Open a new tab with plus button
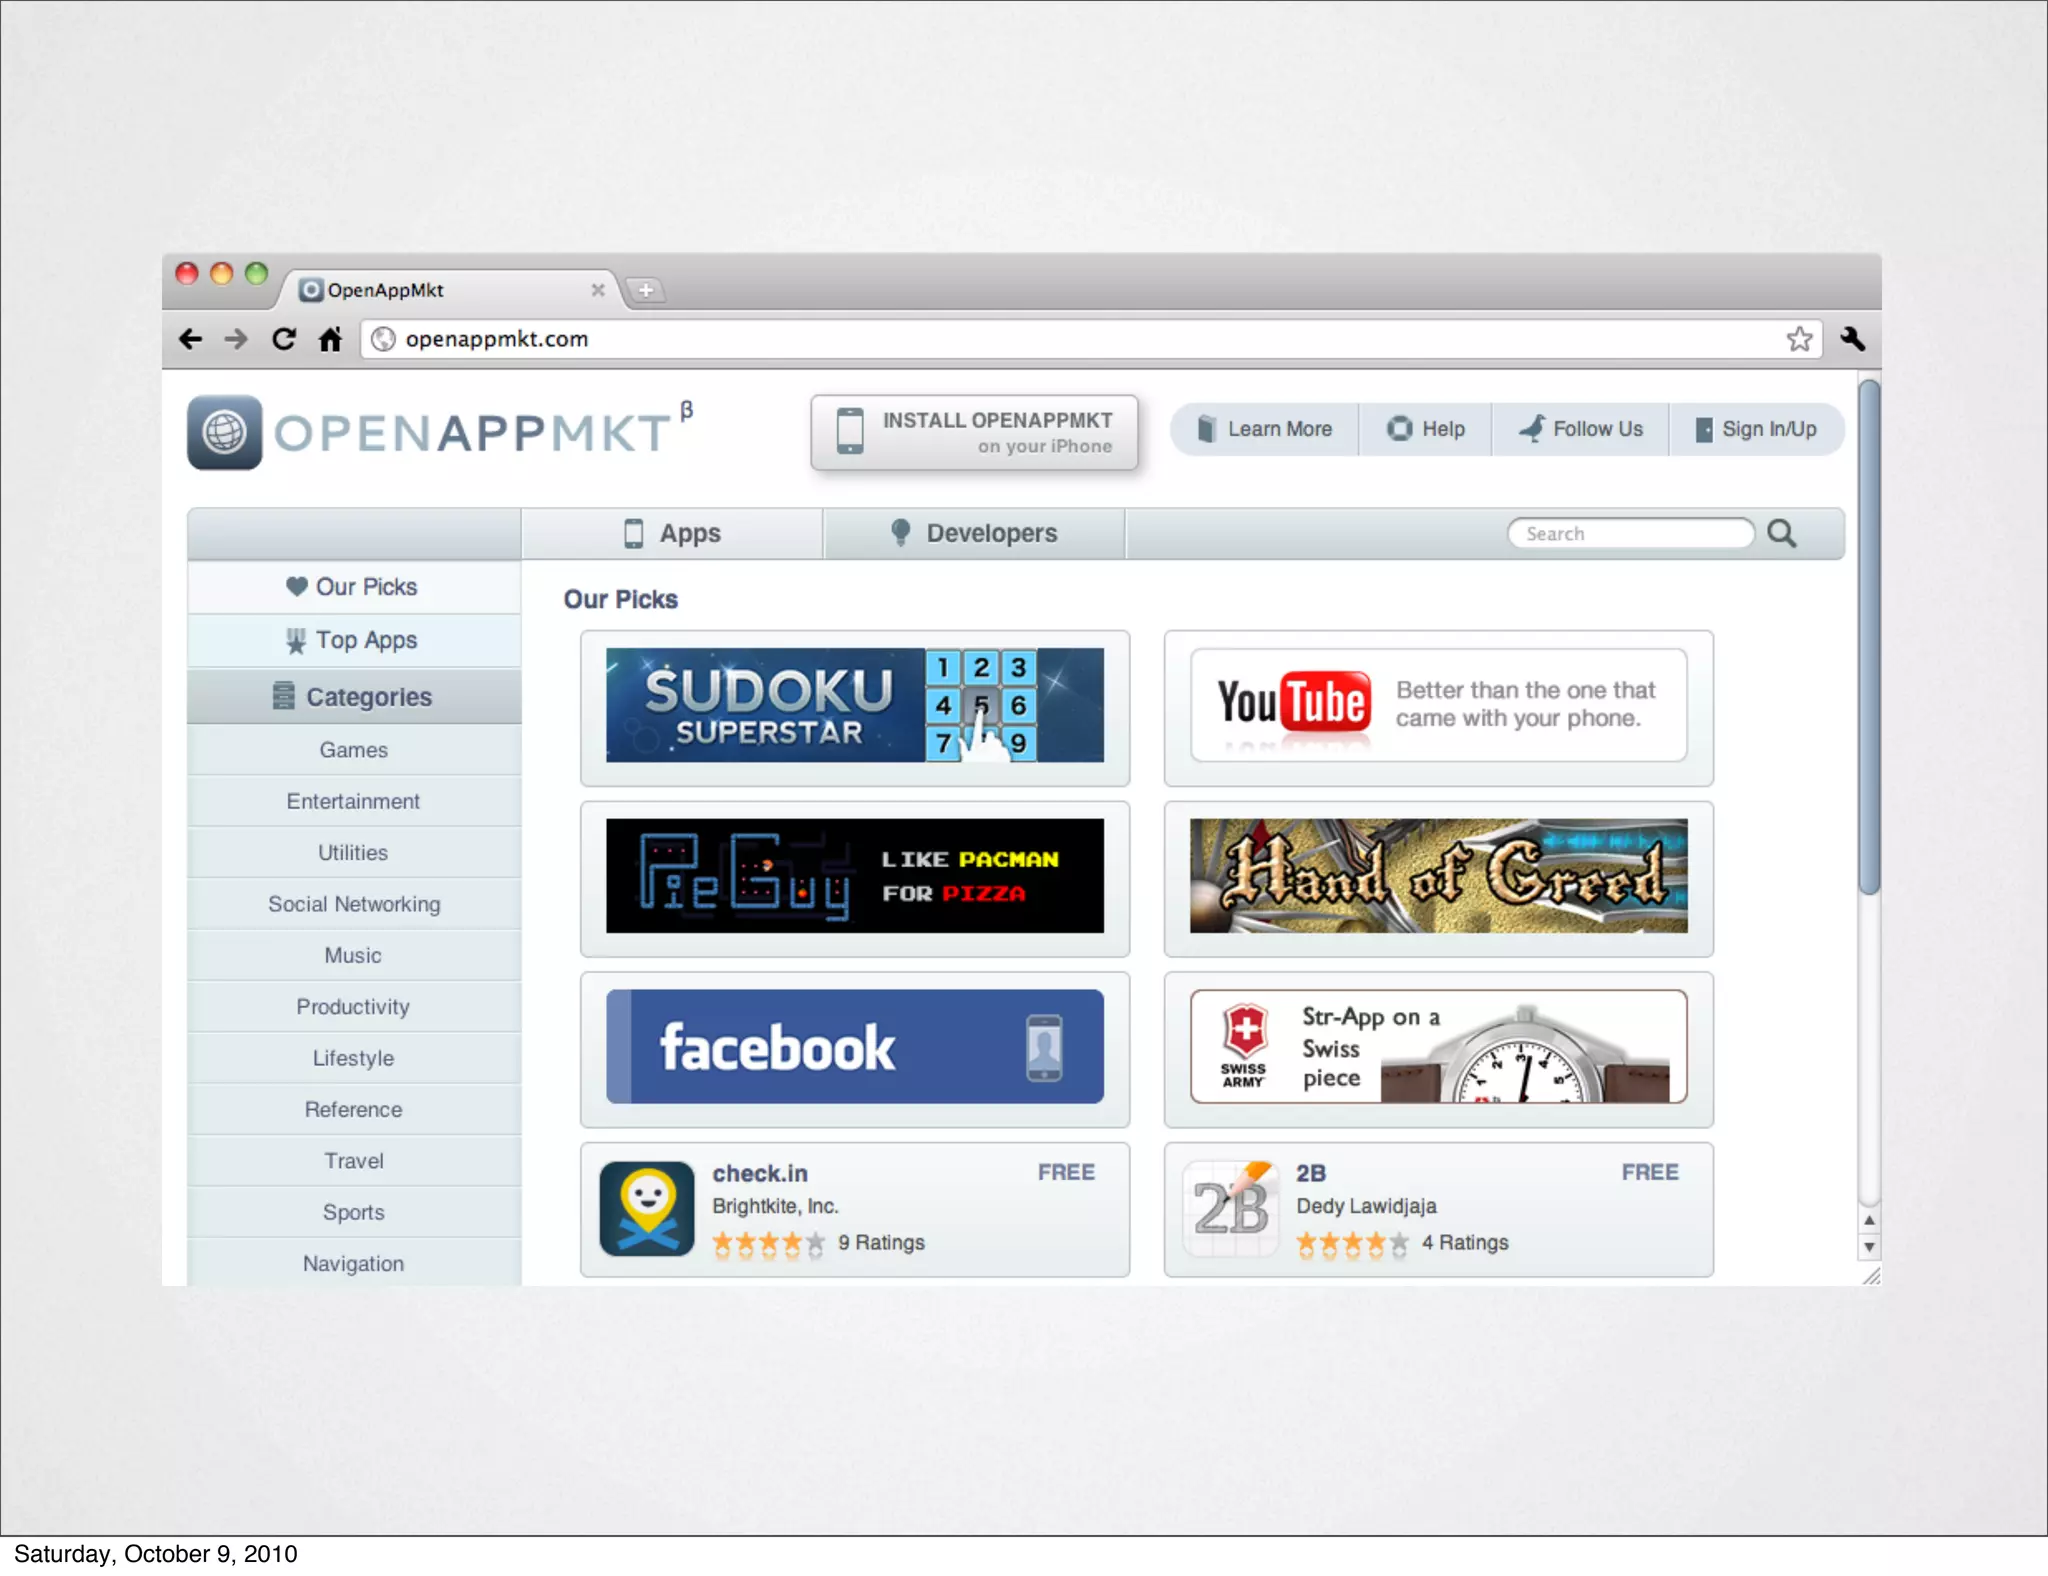The height and width of the screenshot is (1576, 2048). pyautogui.click(x=646, y=290)
